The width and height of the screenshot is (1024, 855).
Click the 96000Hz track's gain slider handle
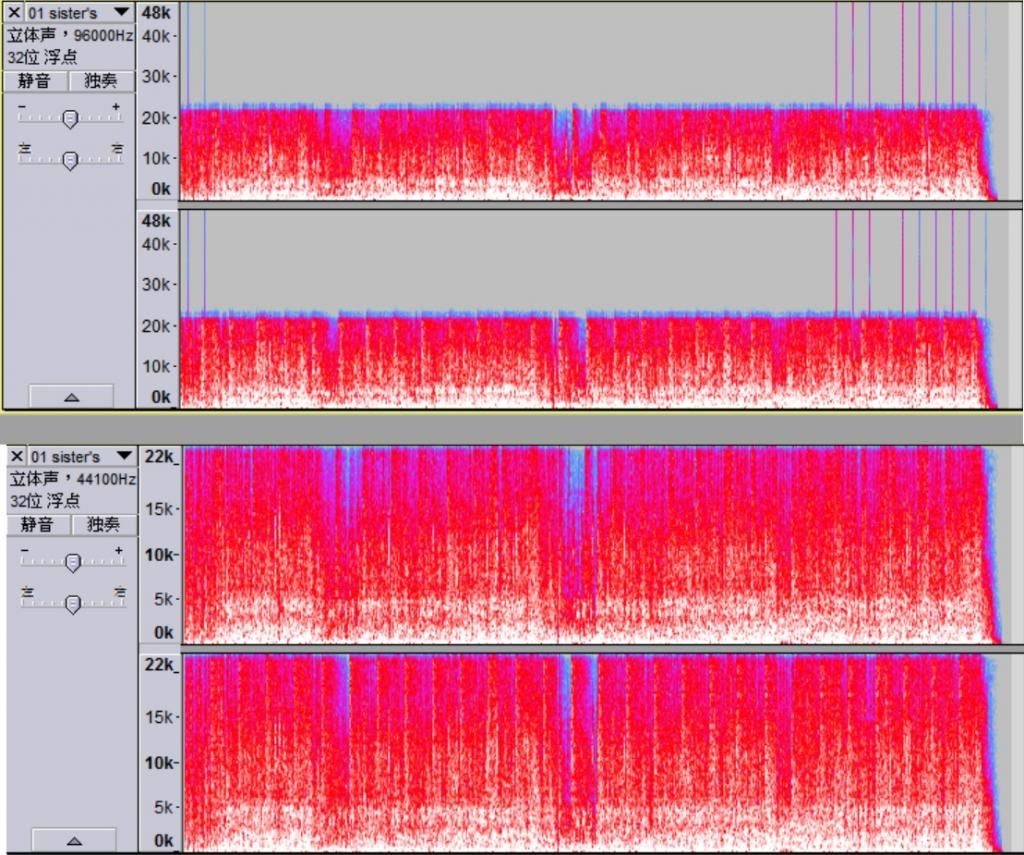point(70,119)
